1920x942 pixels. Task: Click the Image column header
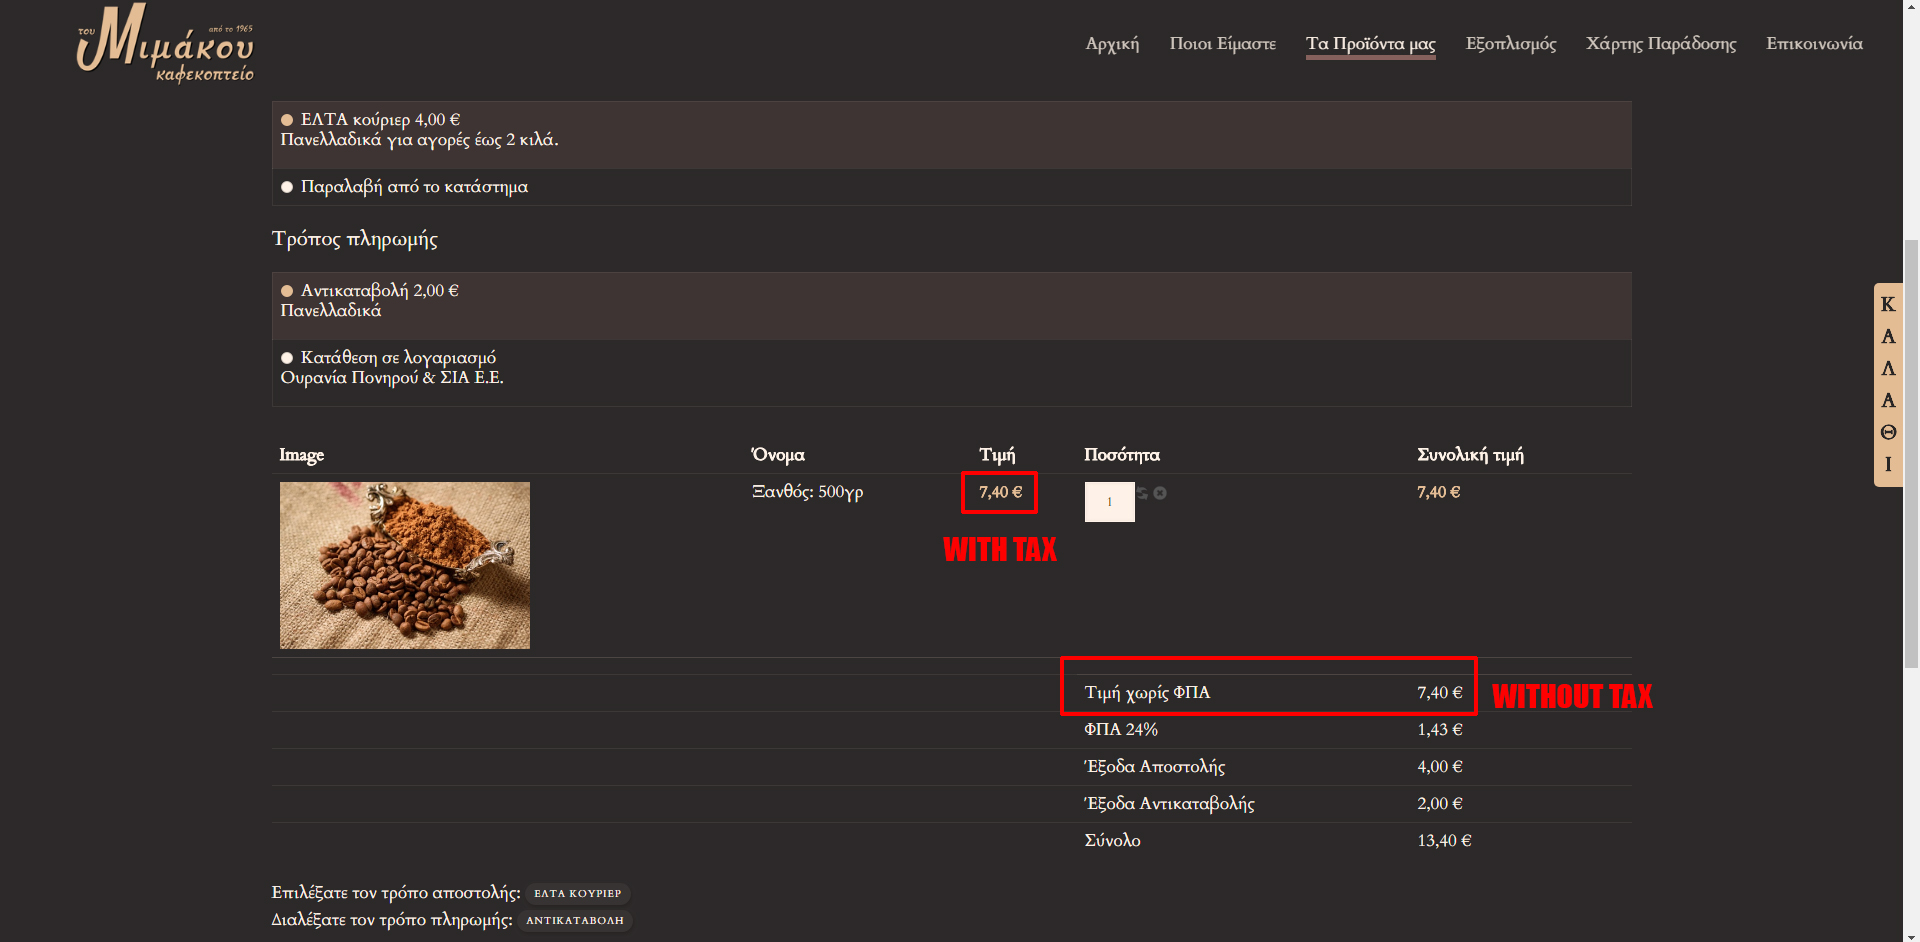[302, 456]
